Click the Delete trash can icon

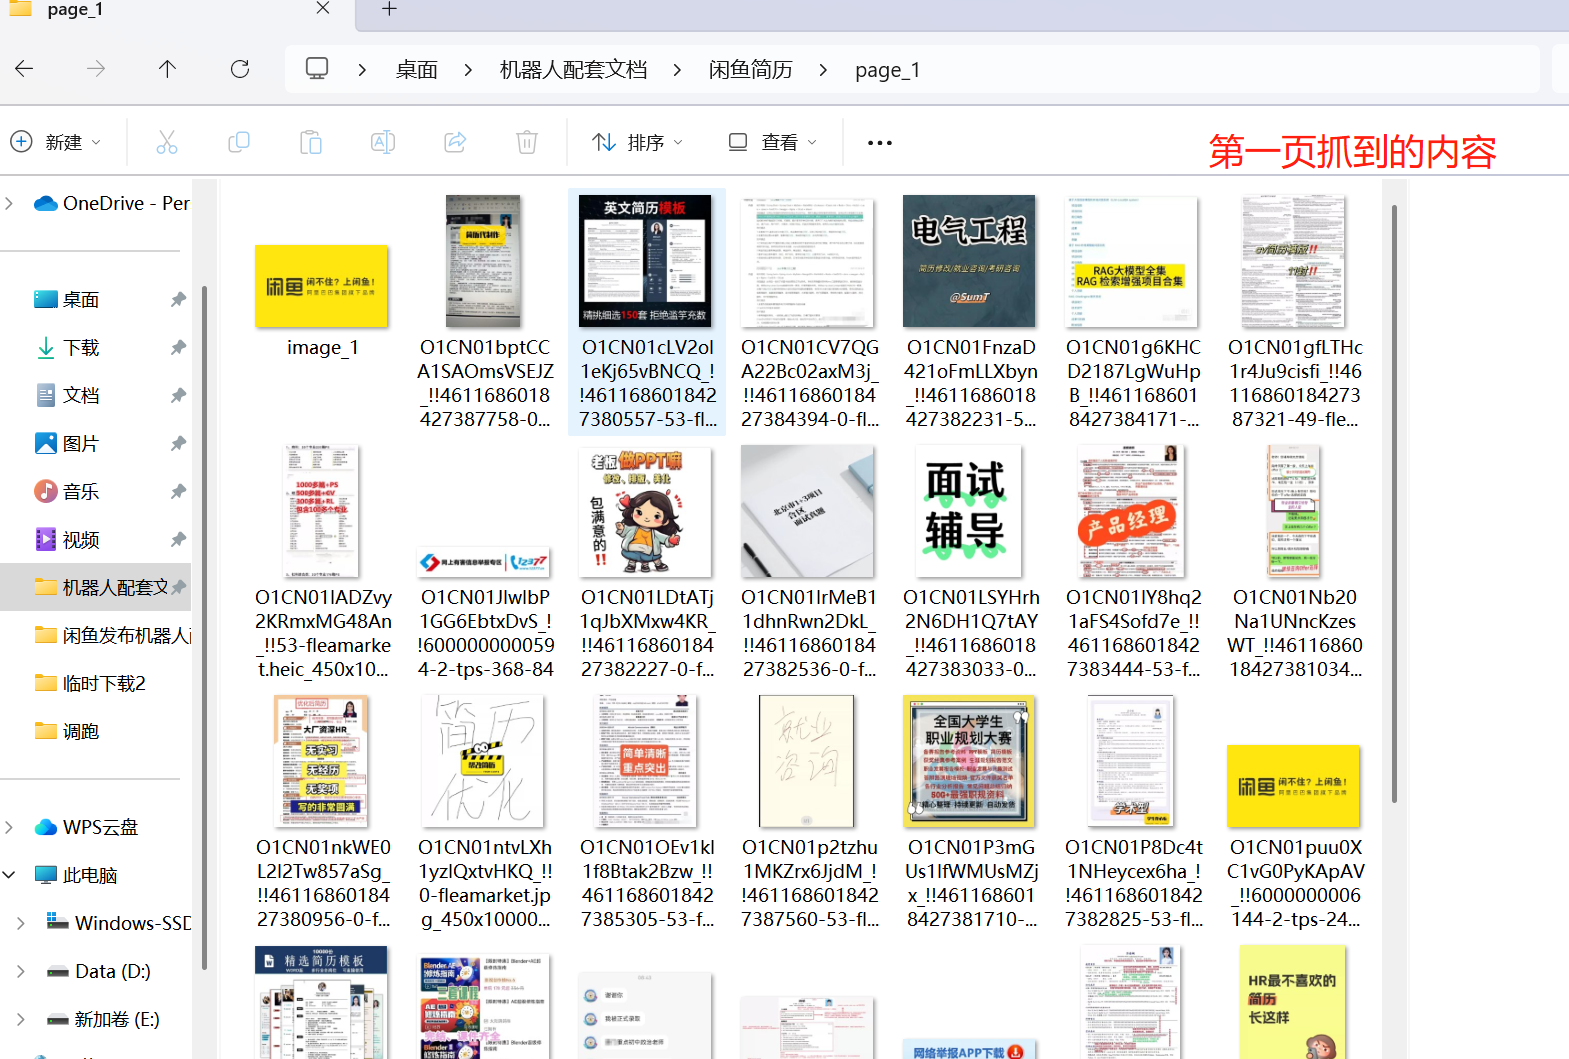527,143
